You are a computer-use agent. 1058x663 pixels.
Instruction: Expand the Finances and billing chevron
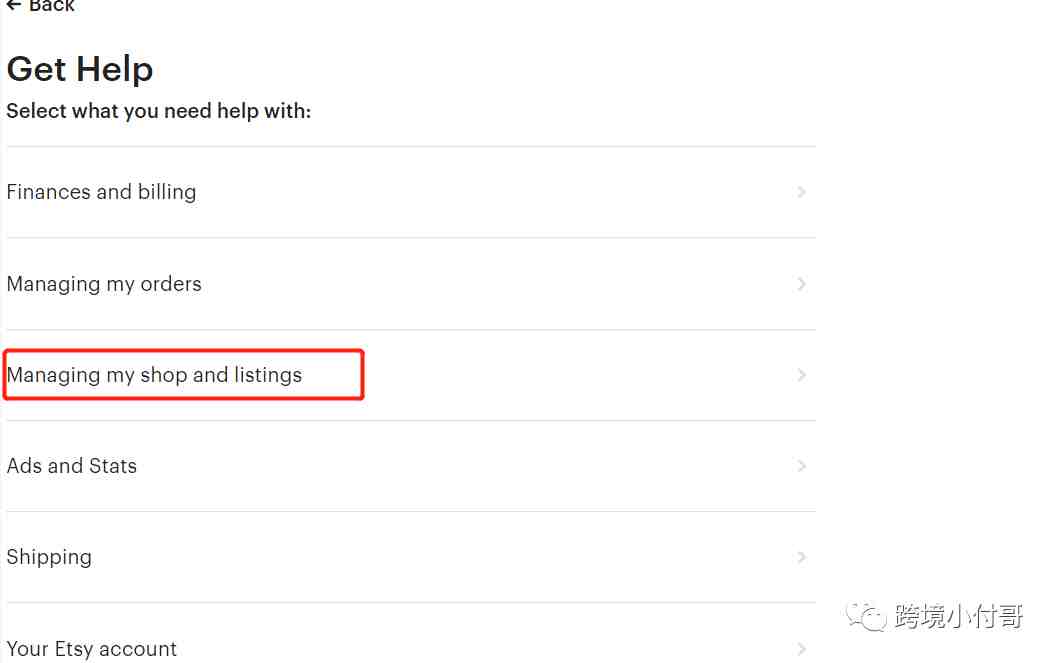click(801, 192)
